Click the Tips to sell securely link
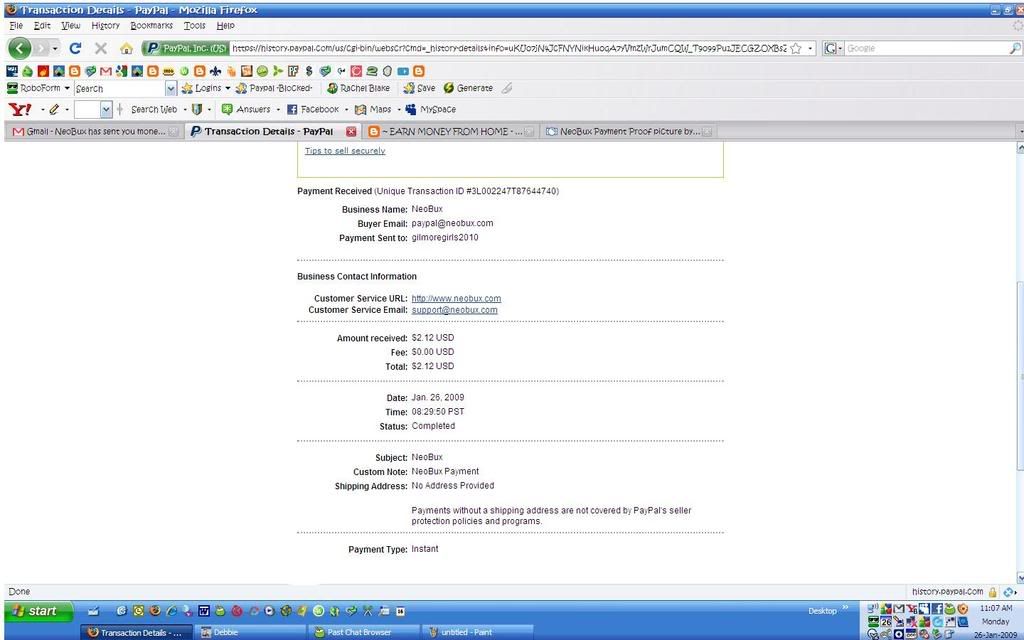Screen dimensions: 1024x640 click(344, 151)
